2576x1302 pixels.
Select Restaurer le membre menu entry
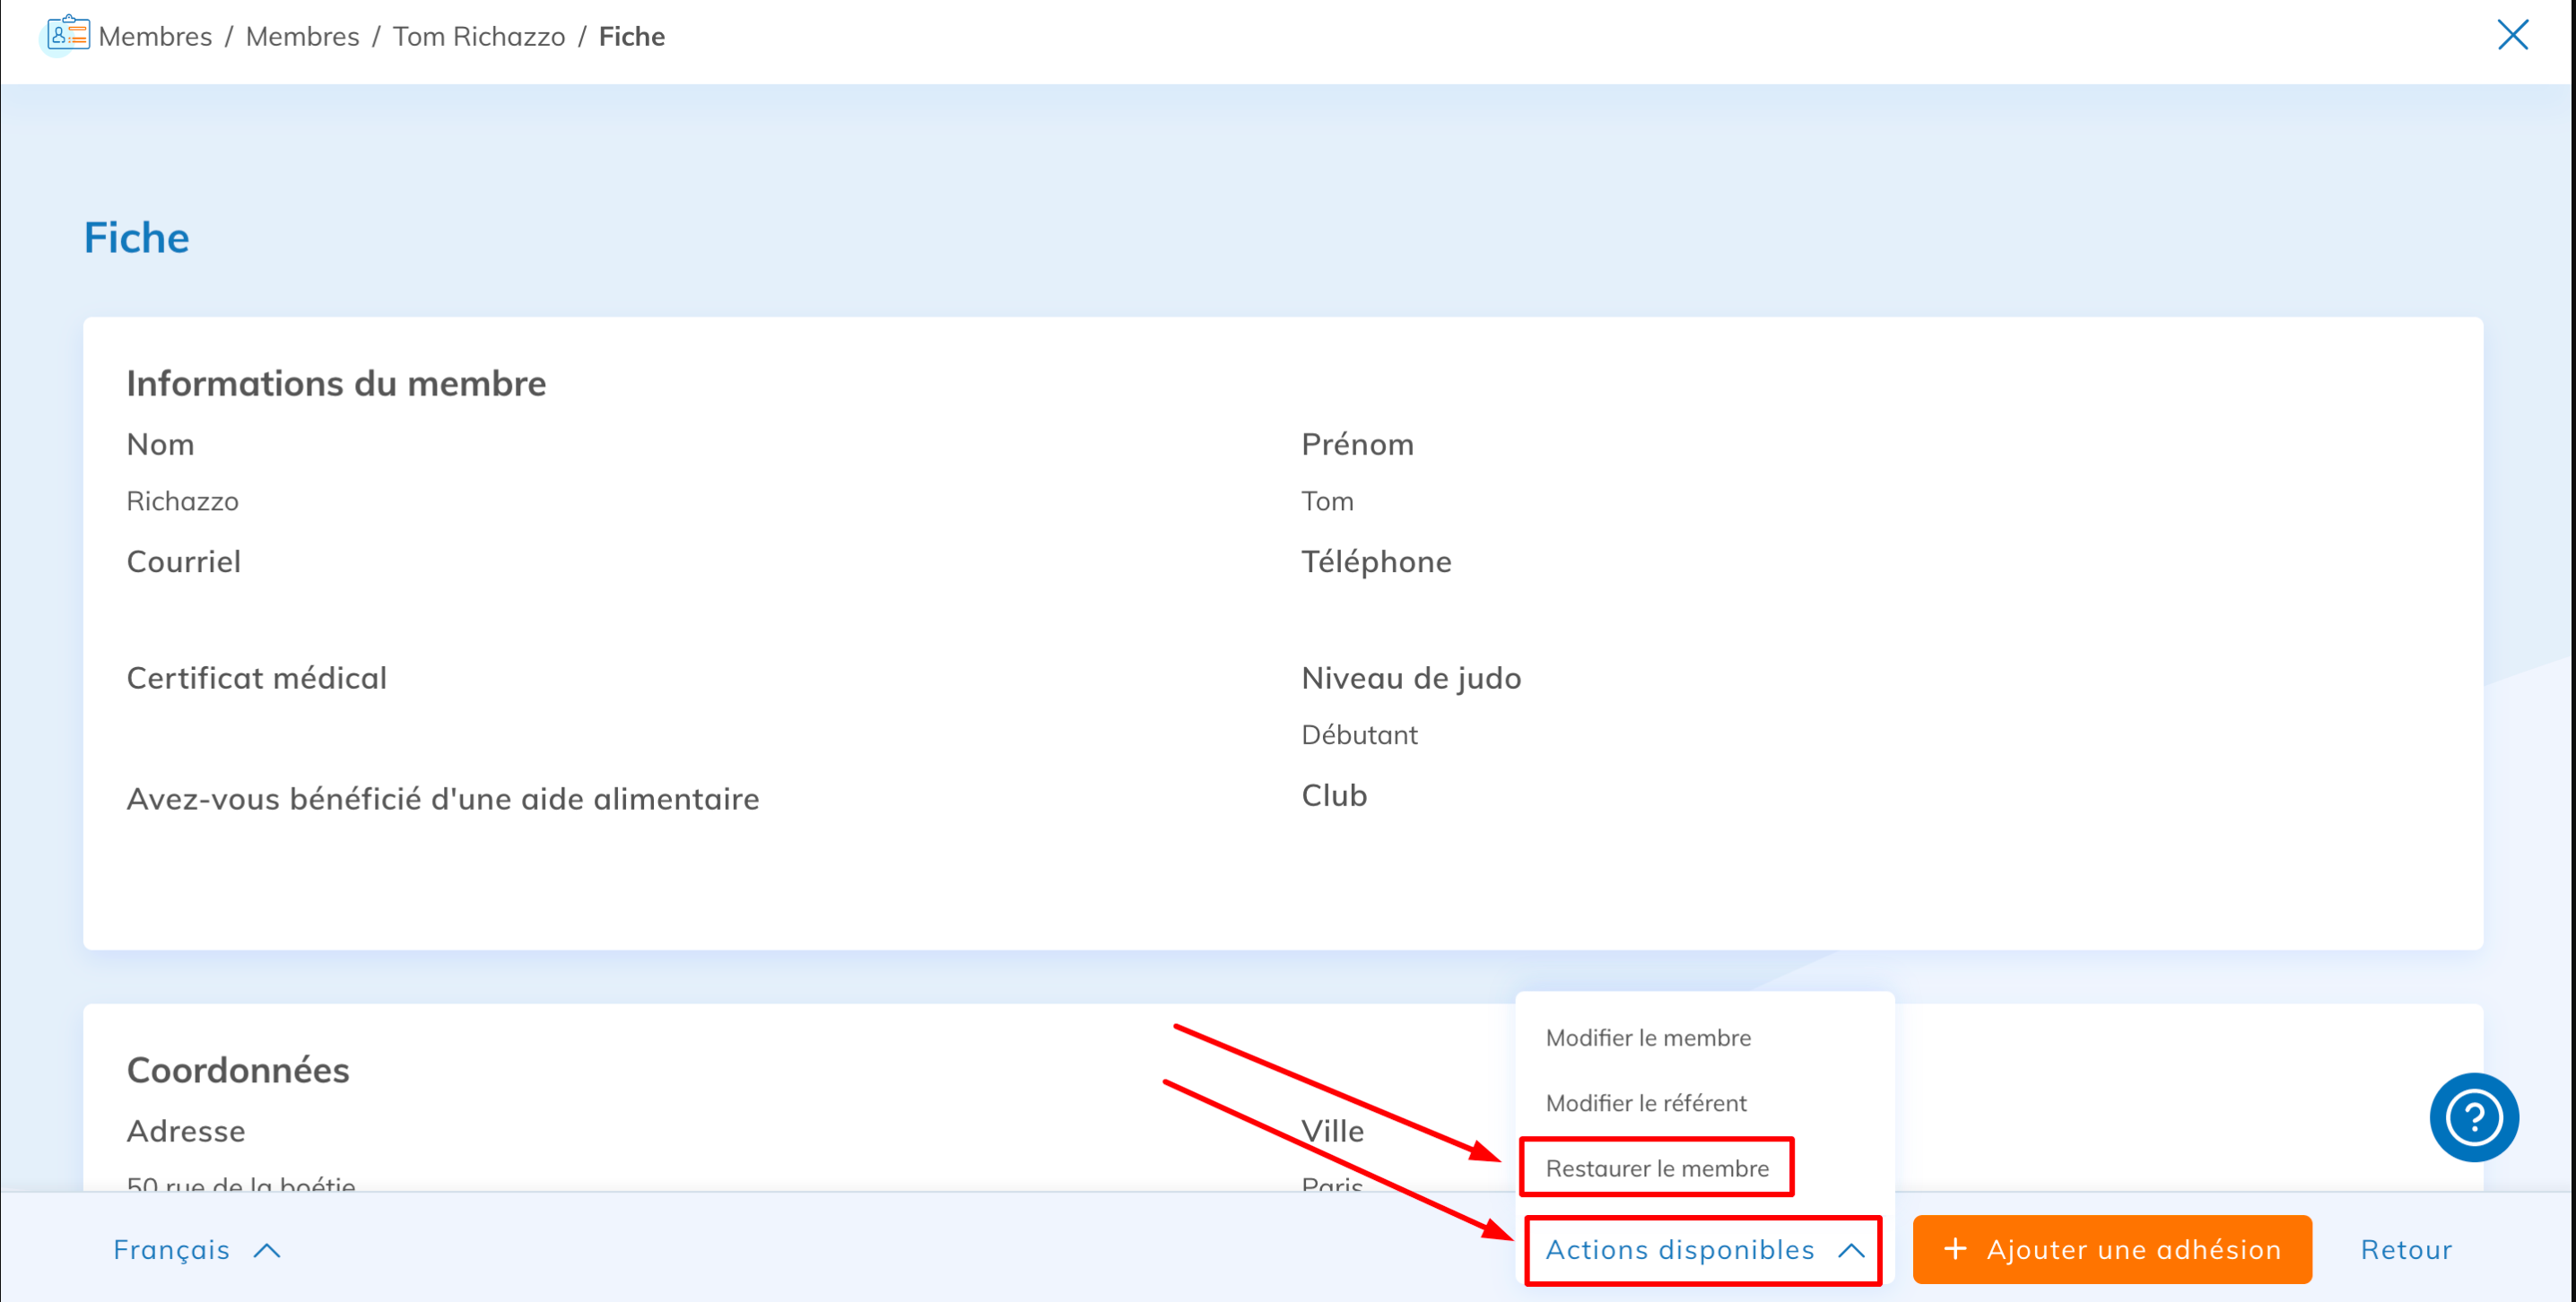tap(1656, 1167)
